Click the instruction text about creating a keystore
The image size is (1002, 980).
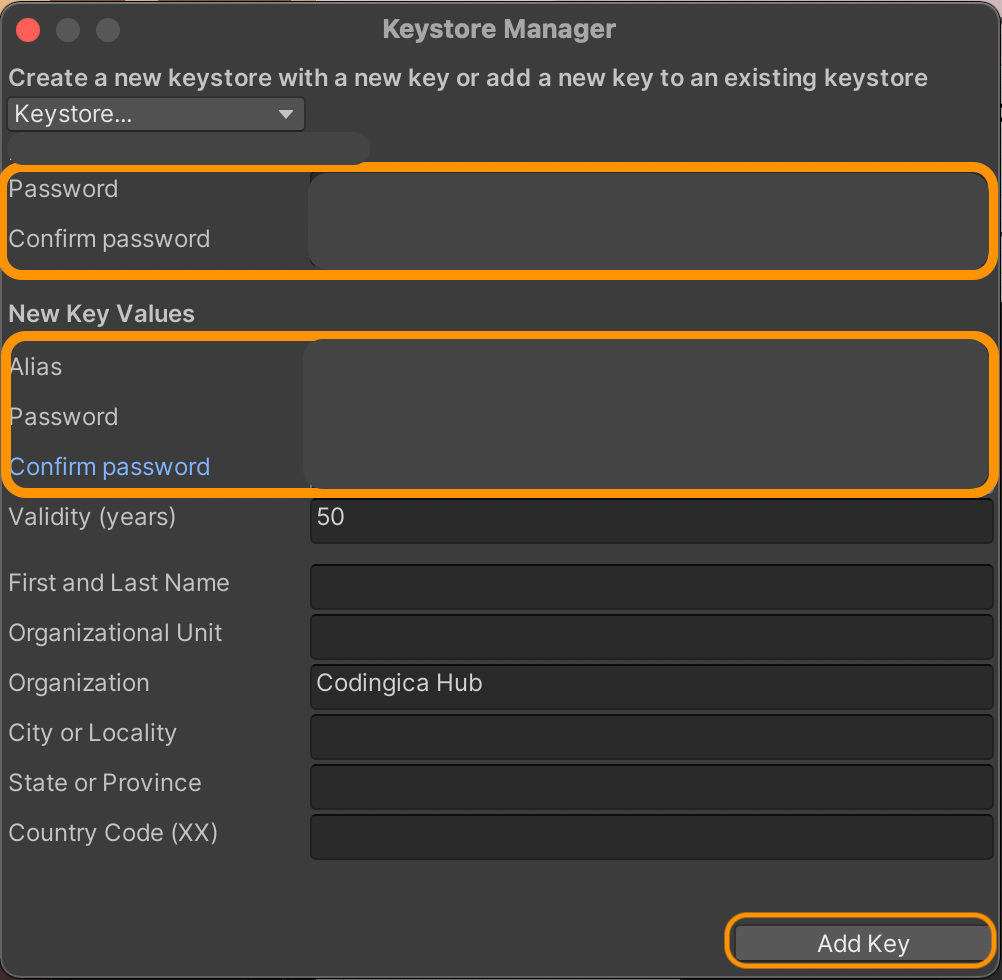pyautogui.click(x=468, y=77)
